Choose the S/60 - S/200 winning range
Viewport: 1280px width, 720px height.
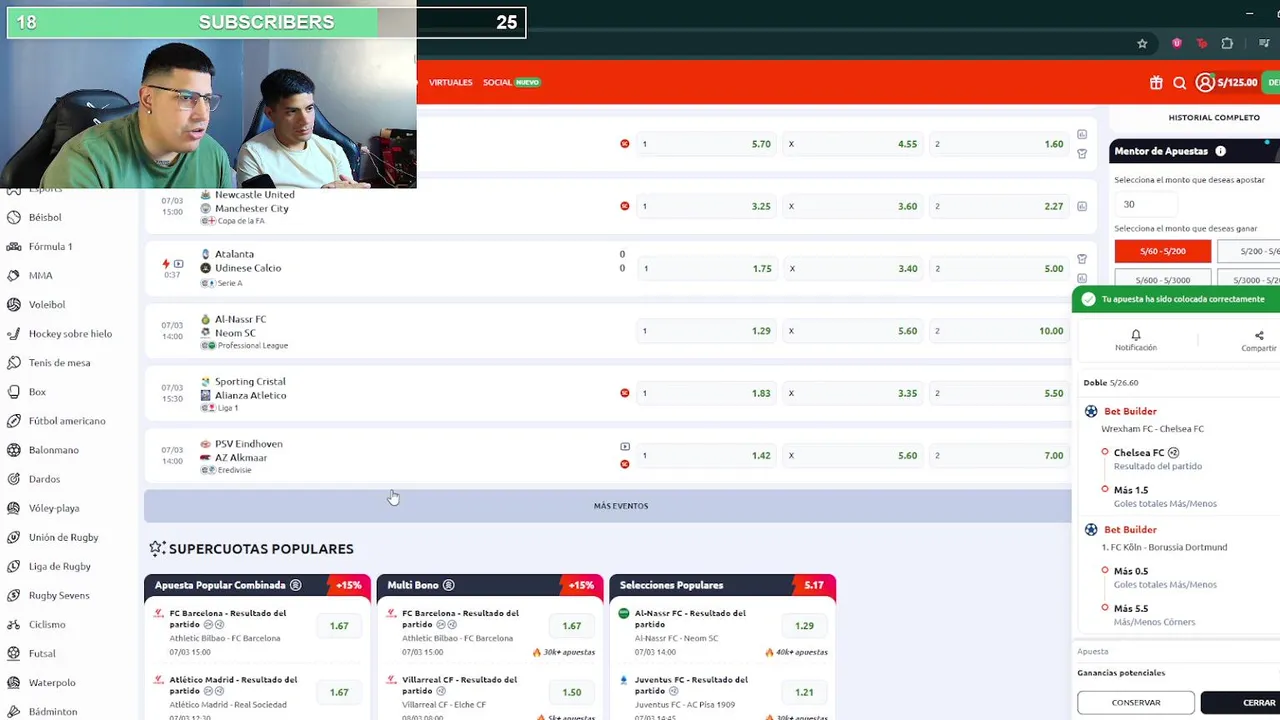(1162, 251)
